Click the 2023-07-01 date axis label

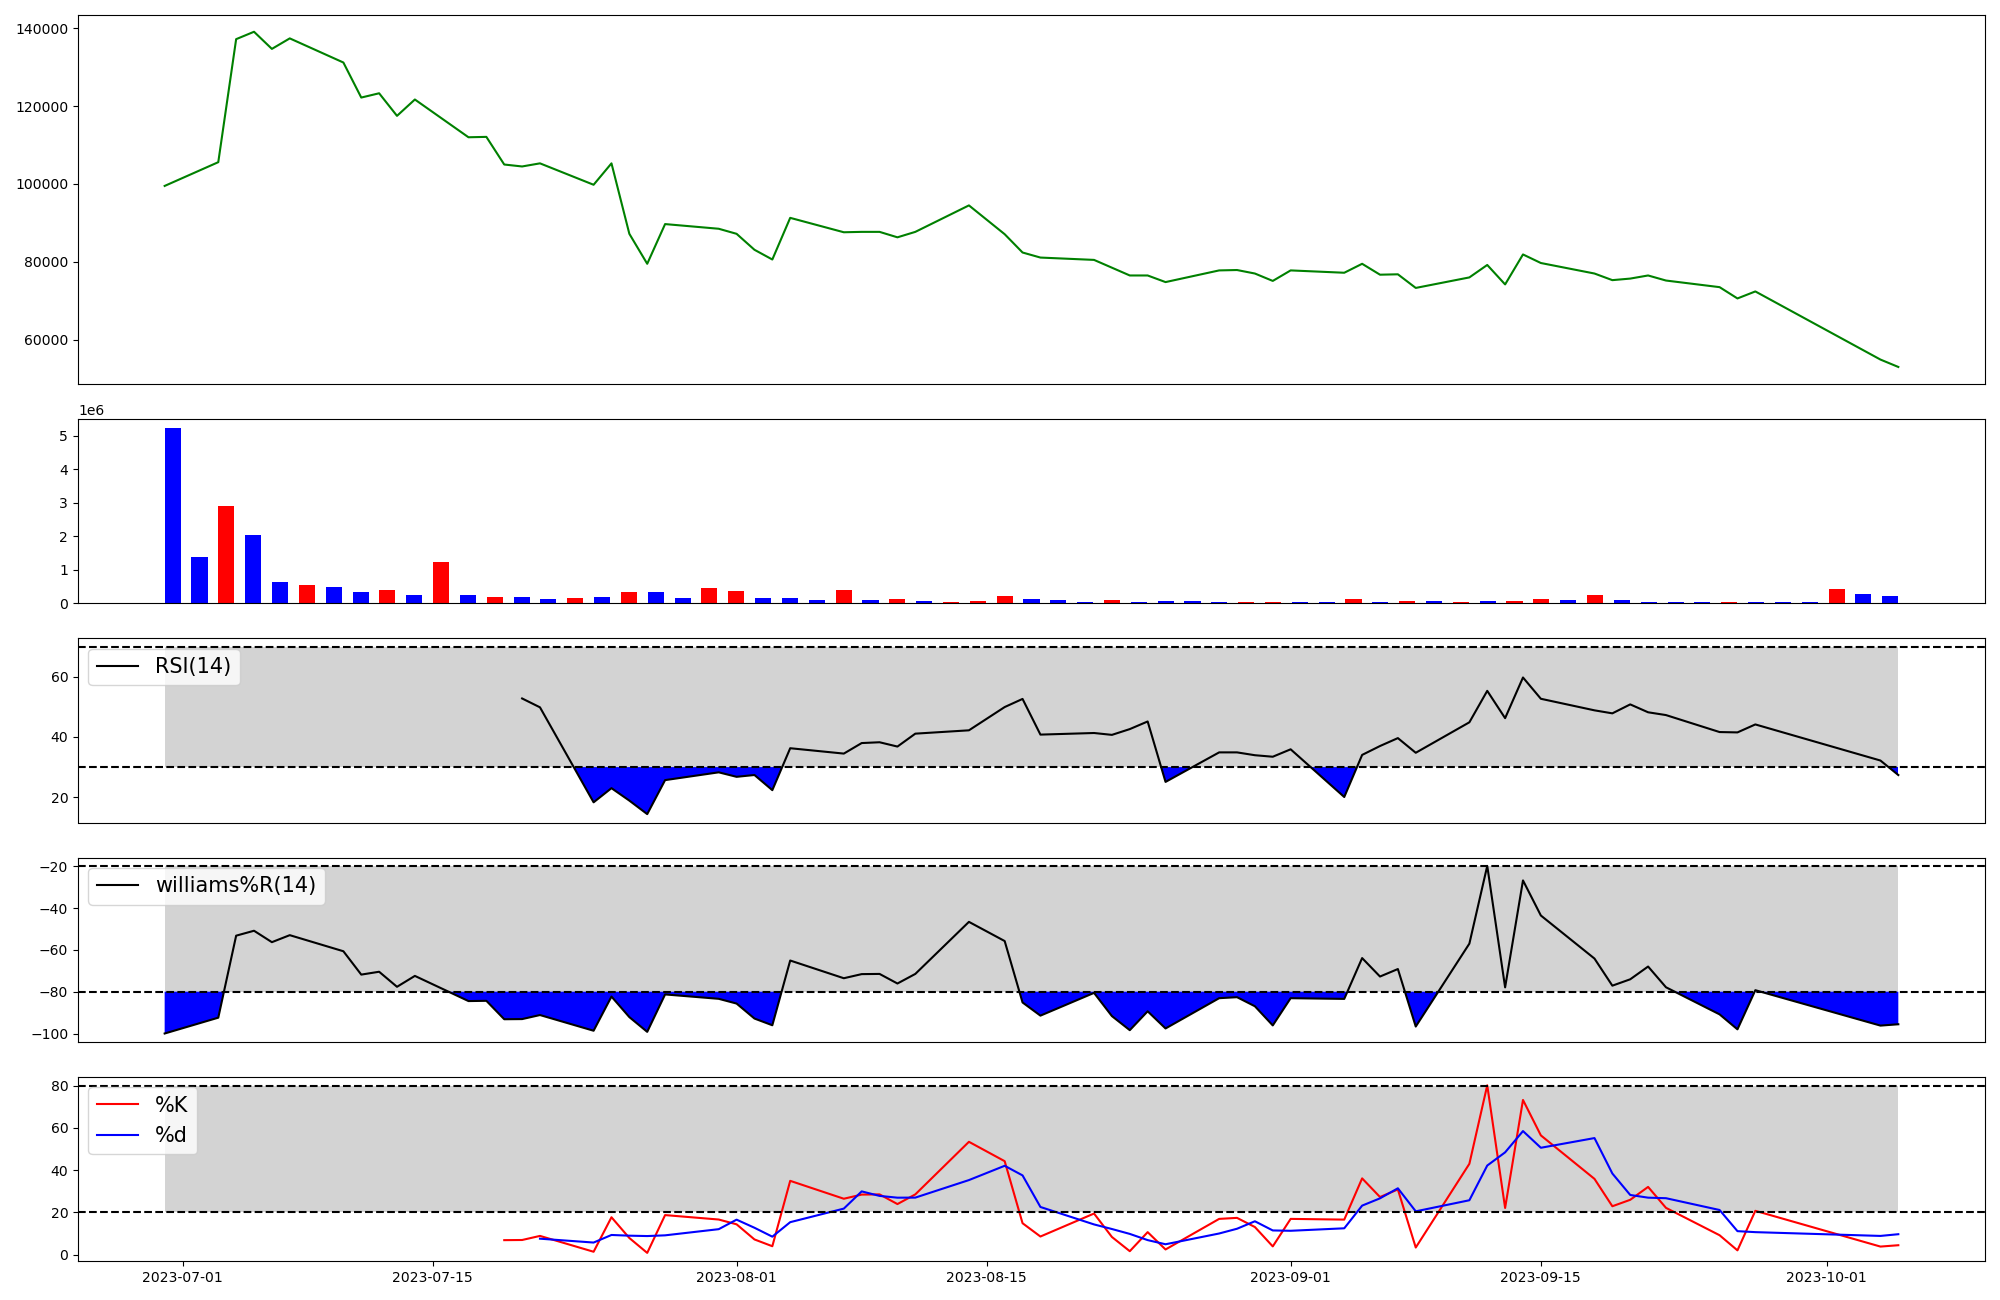pos(183,1277)
